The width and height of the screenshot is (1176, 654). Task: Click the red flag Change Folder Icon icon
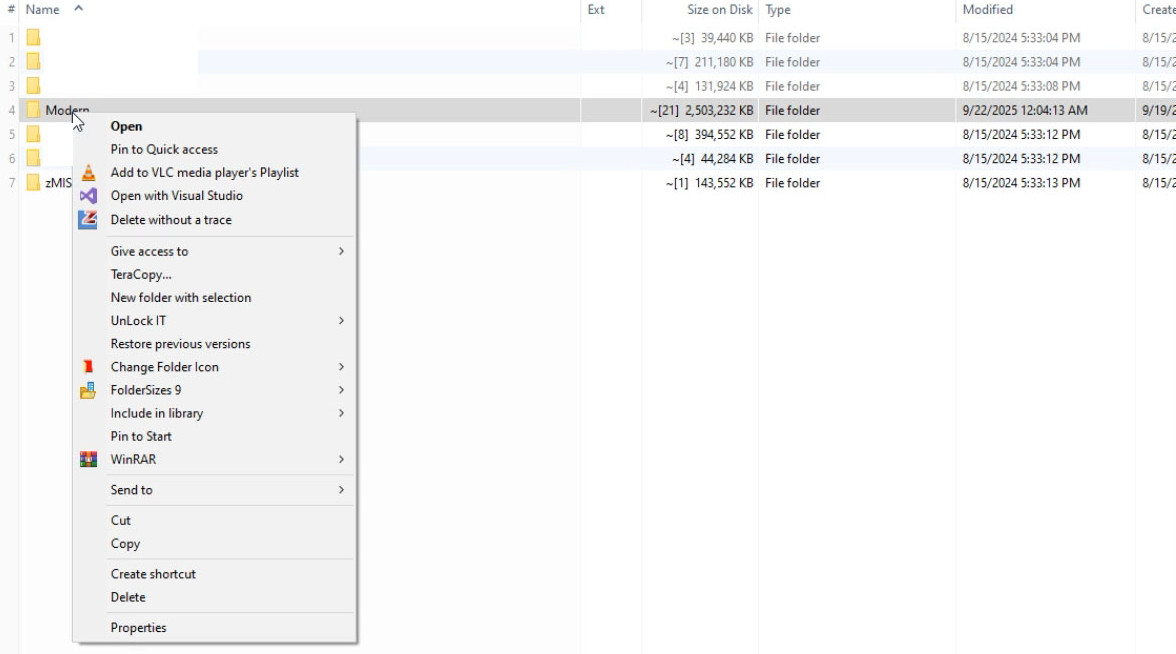pos(88,366)
